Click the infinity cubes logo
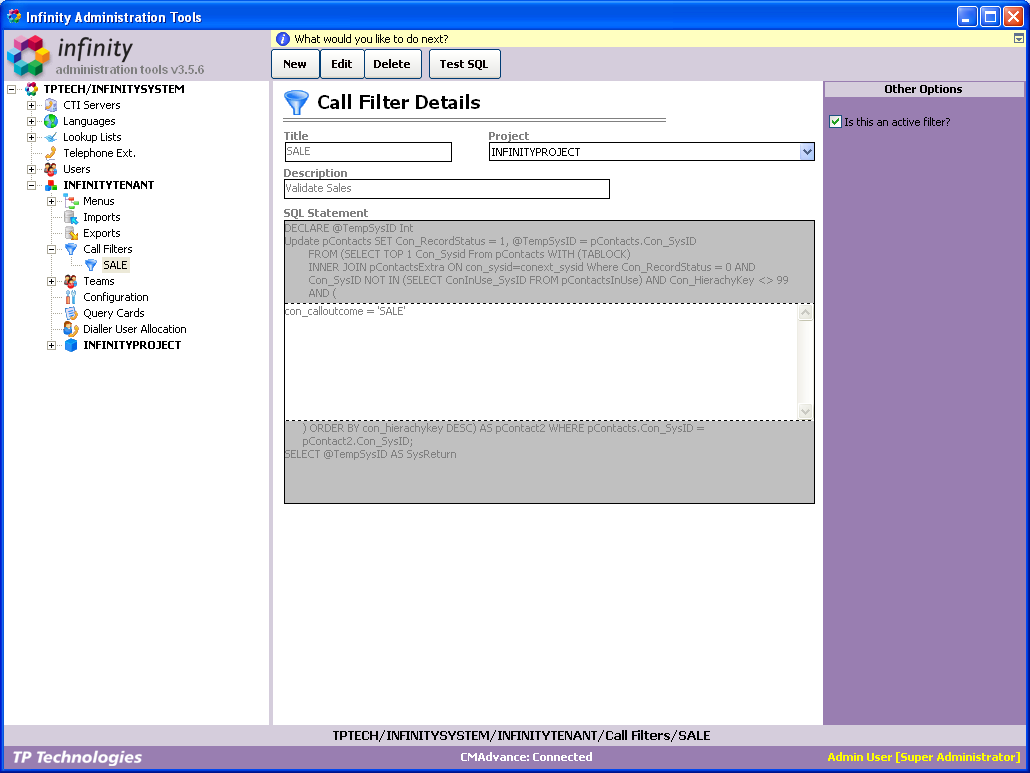The height and width of the screenshot is (773, 1030). coord(28,56)
